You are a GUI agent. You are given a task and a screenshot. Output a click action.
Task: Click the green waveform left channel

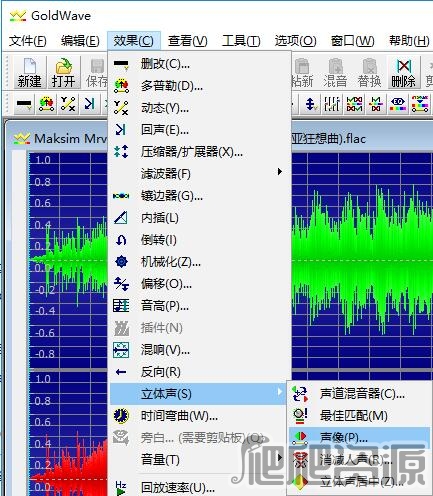click(362, 260)
